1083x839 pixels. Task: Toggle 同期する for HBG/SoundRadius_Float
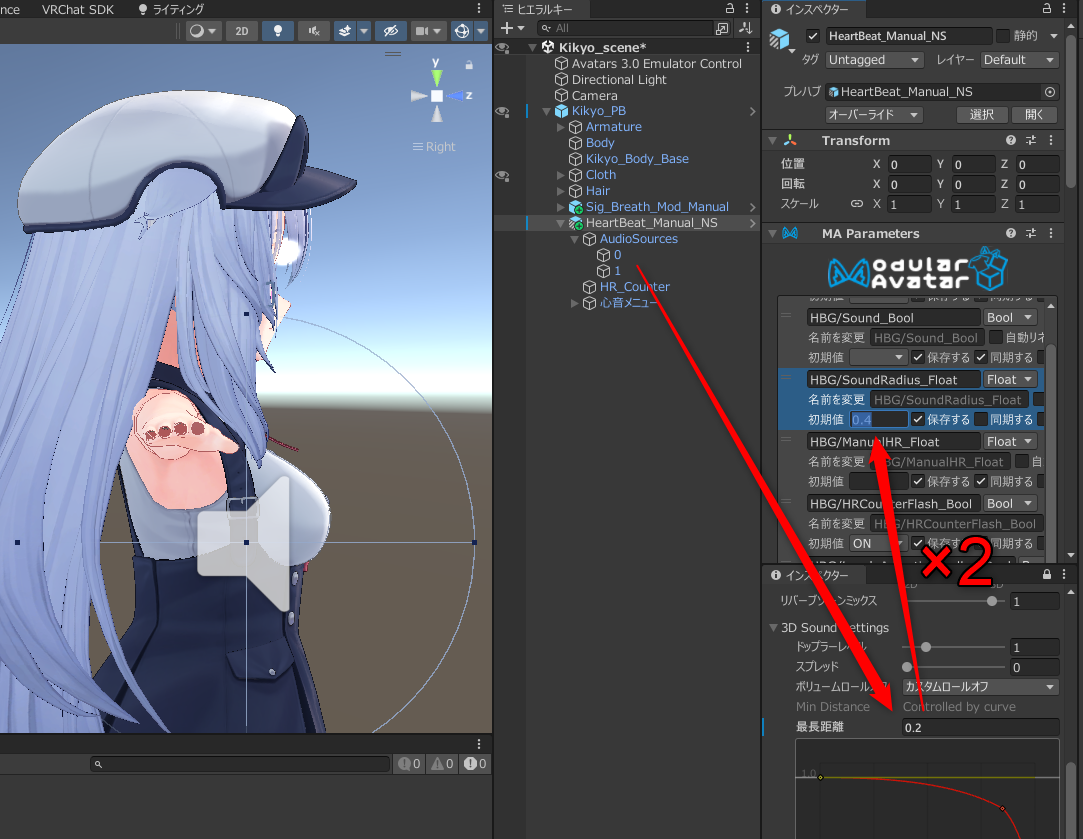[x=981, y=419]
